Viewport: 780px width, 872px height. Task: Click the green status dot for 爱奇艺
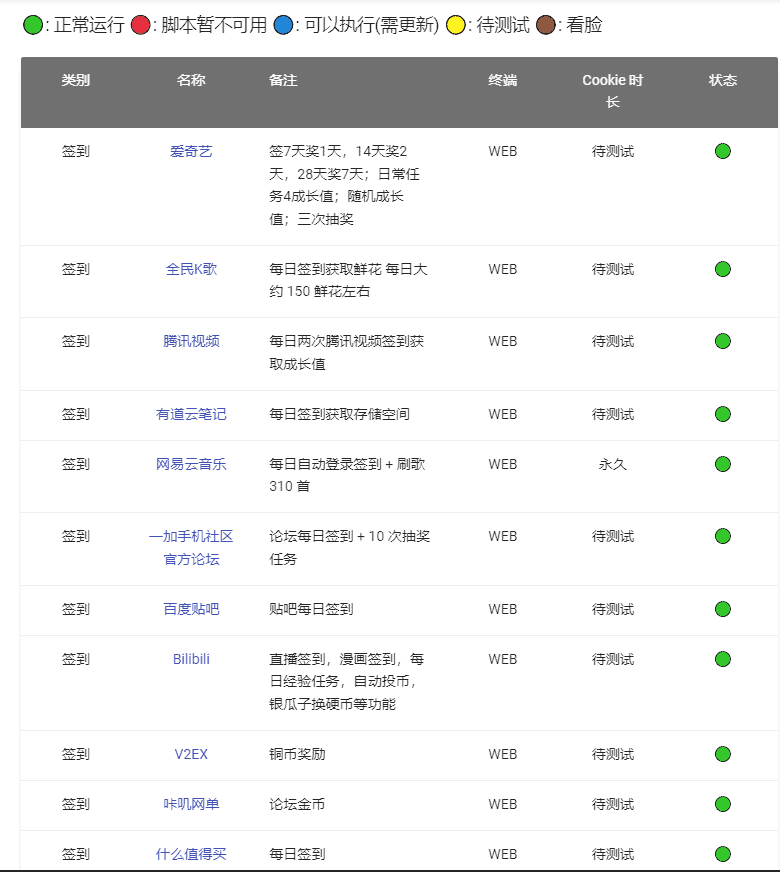(723, 152)
